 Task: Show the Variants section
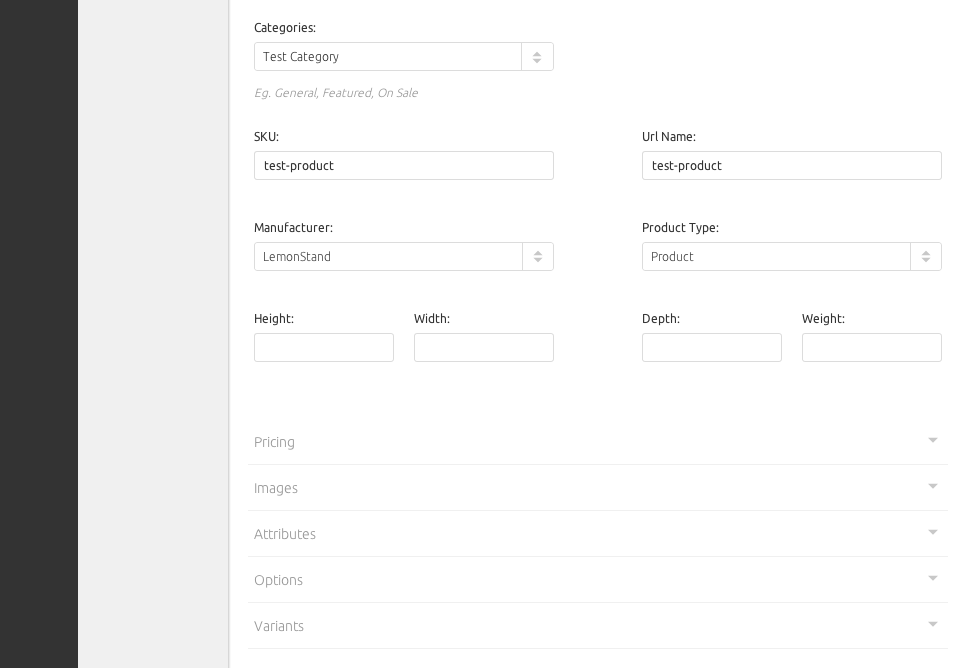pyautogui.click(x=279, y=626)
